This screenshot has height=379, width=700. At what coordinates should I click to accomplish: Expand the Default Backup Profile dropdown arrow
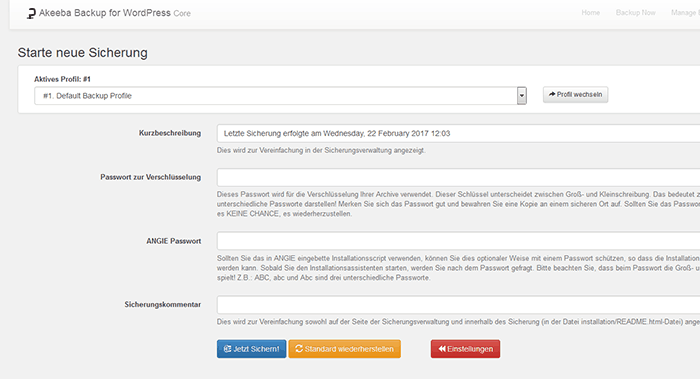click(521, 96)
